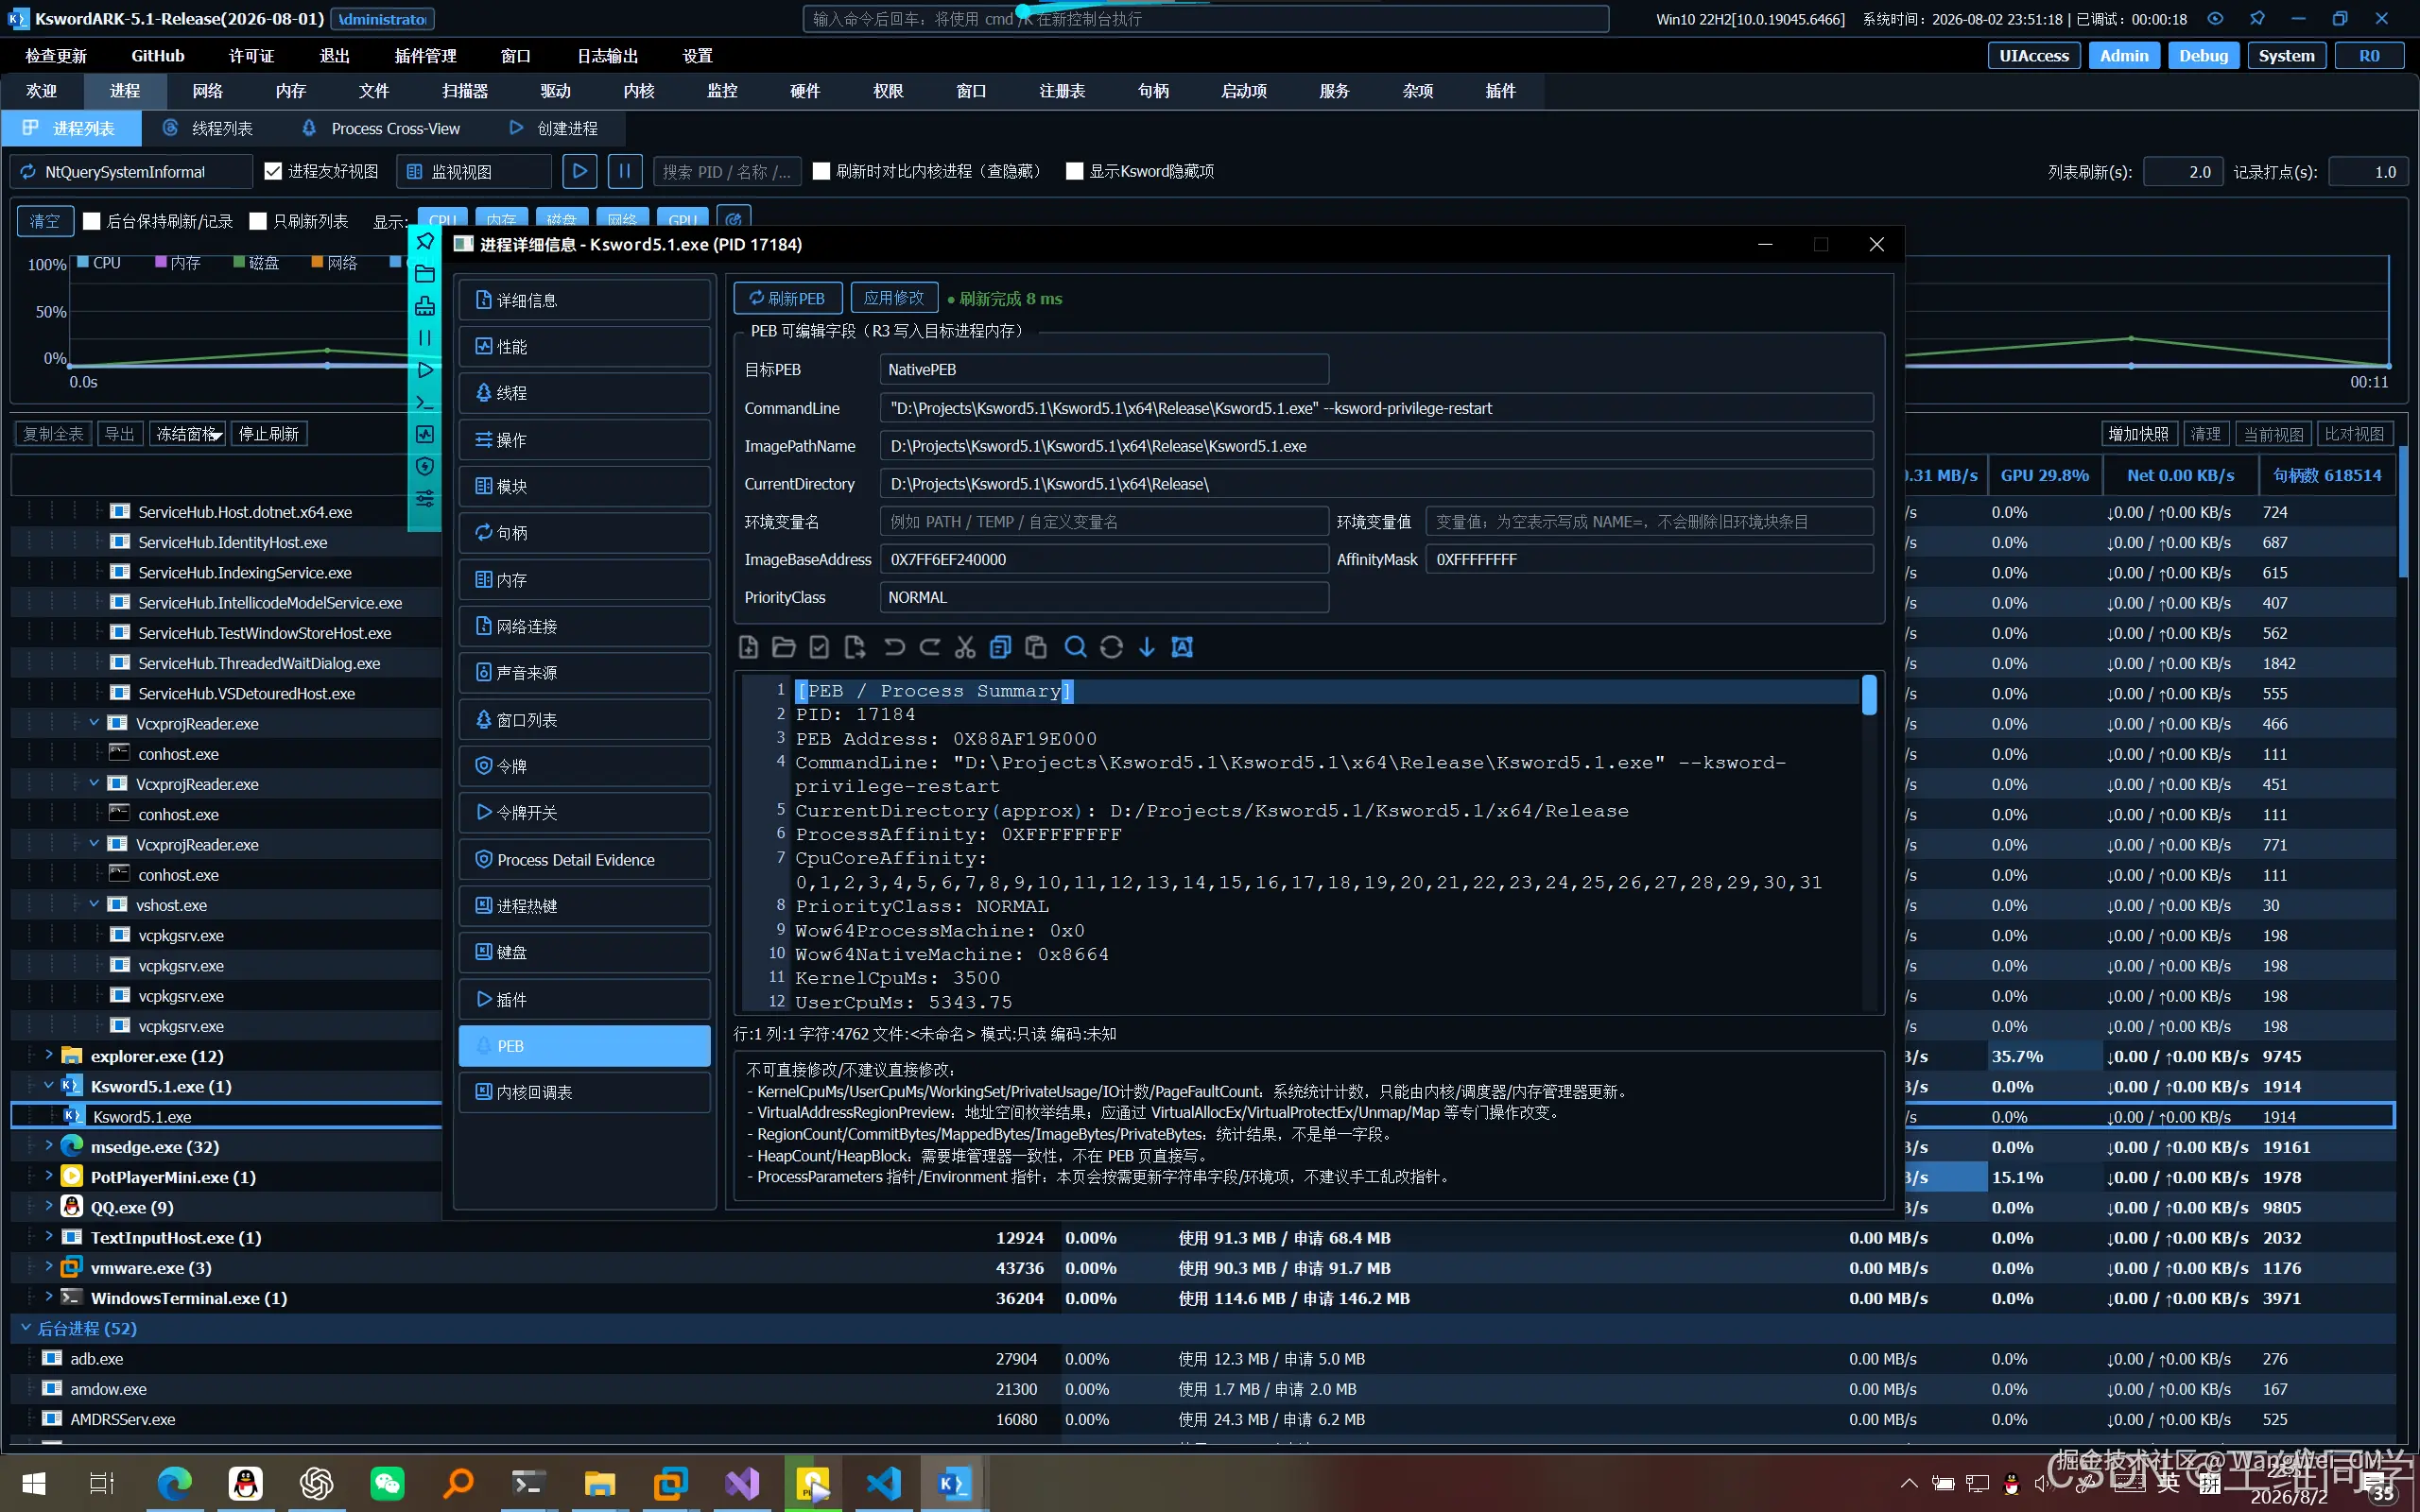Click the pin icon in the main title bar
Viewport: 2420px width, 1512px height.
[2257, 19]
